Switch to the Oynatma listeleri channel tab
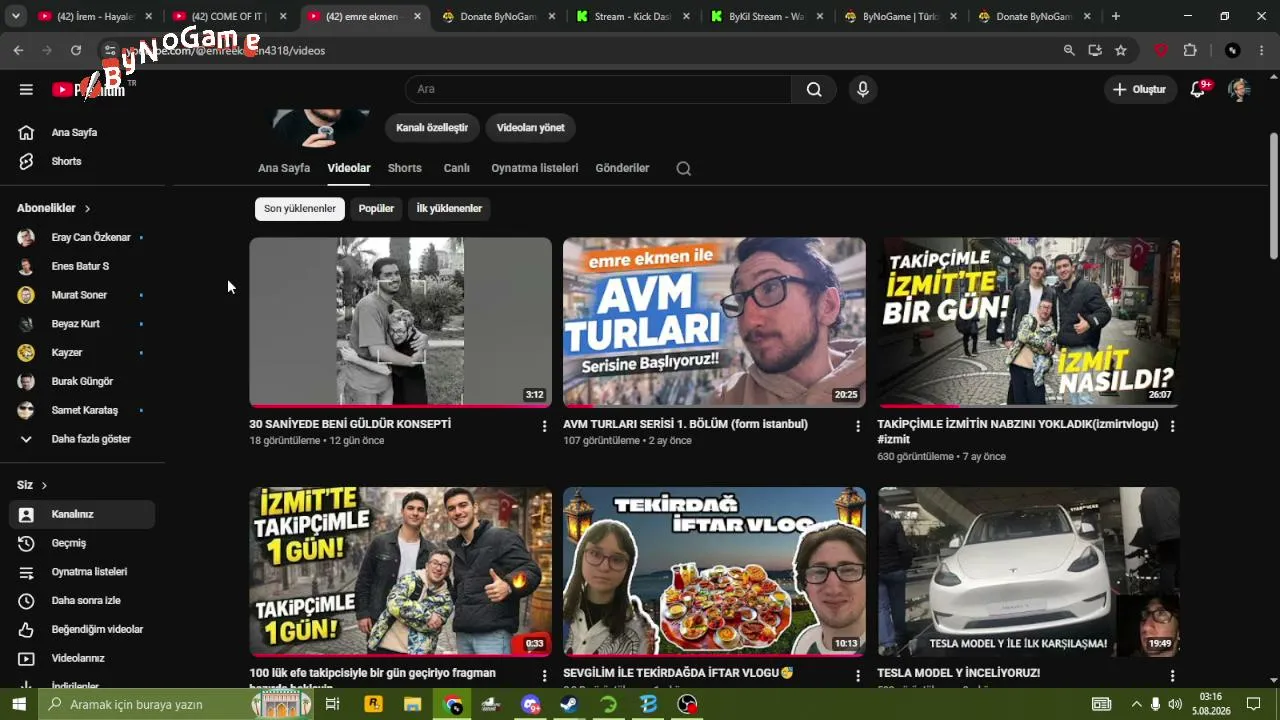Image resolution: width=1280 pixels, height=720 pixels. coord(535,168)
